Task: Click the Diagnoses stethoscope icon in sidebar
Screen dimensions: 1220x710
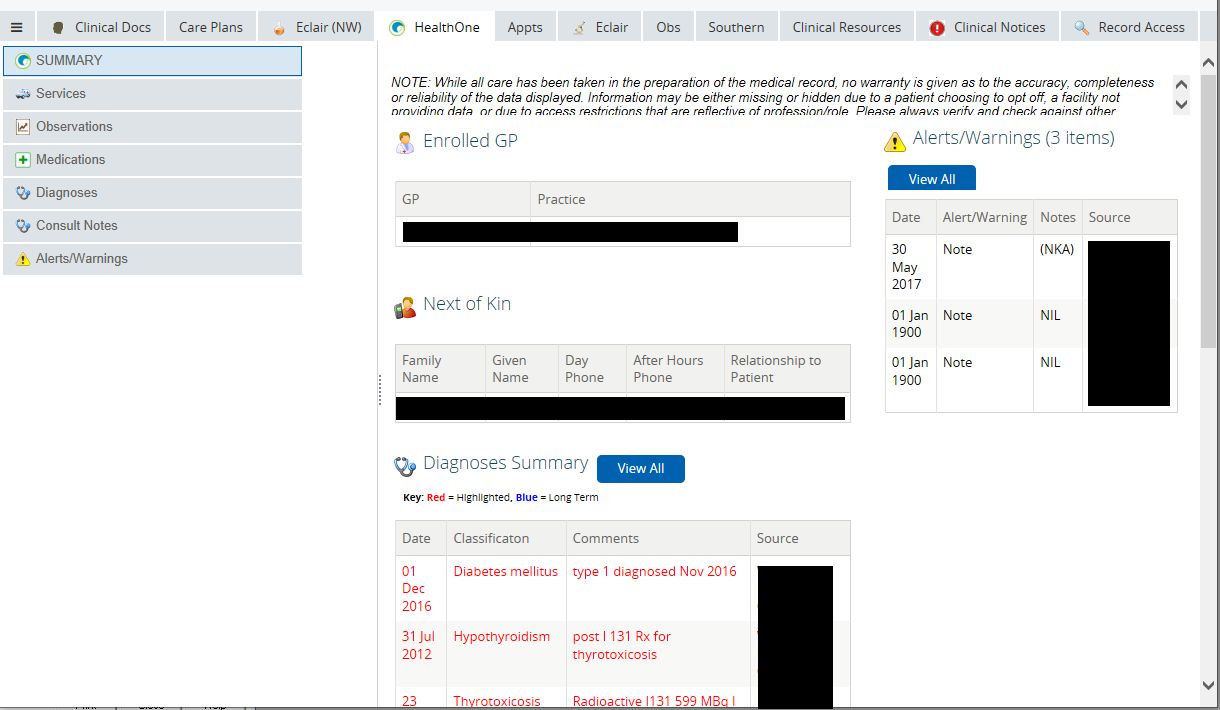Action: (x=22, y=193)
